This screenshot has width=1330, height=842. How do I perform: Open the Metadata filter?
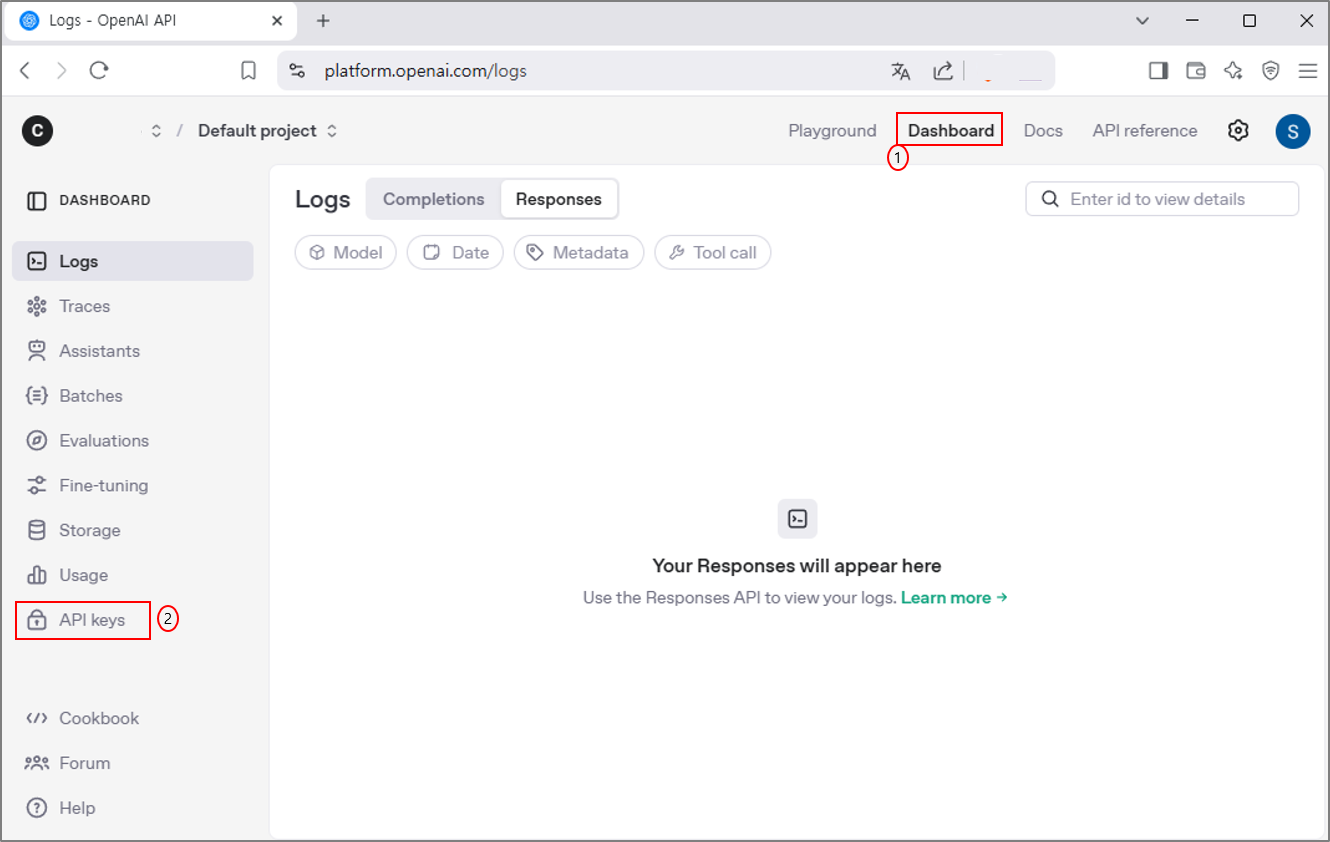point(579,253)
